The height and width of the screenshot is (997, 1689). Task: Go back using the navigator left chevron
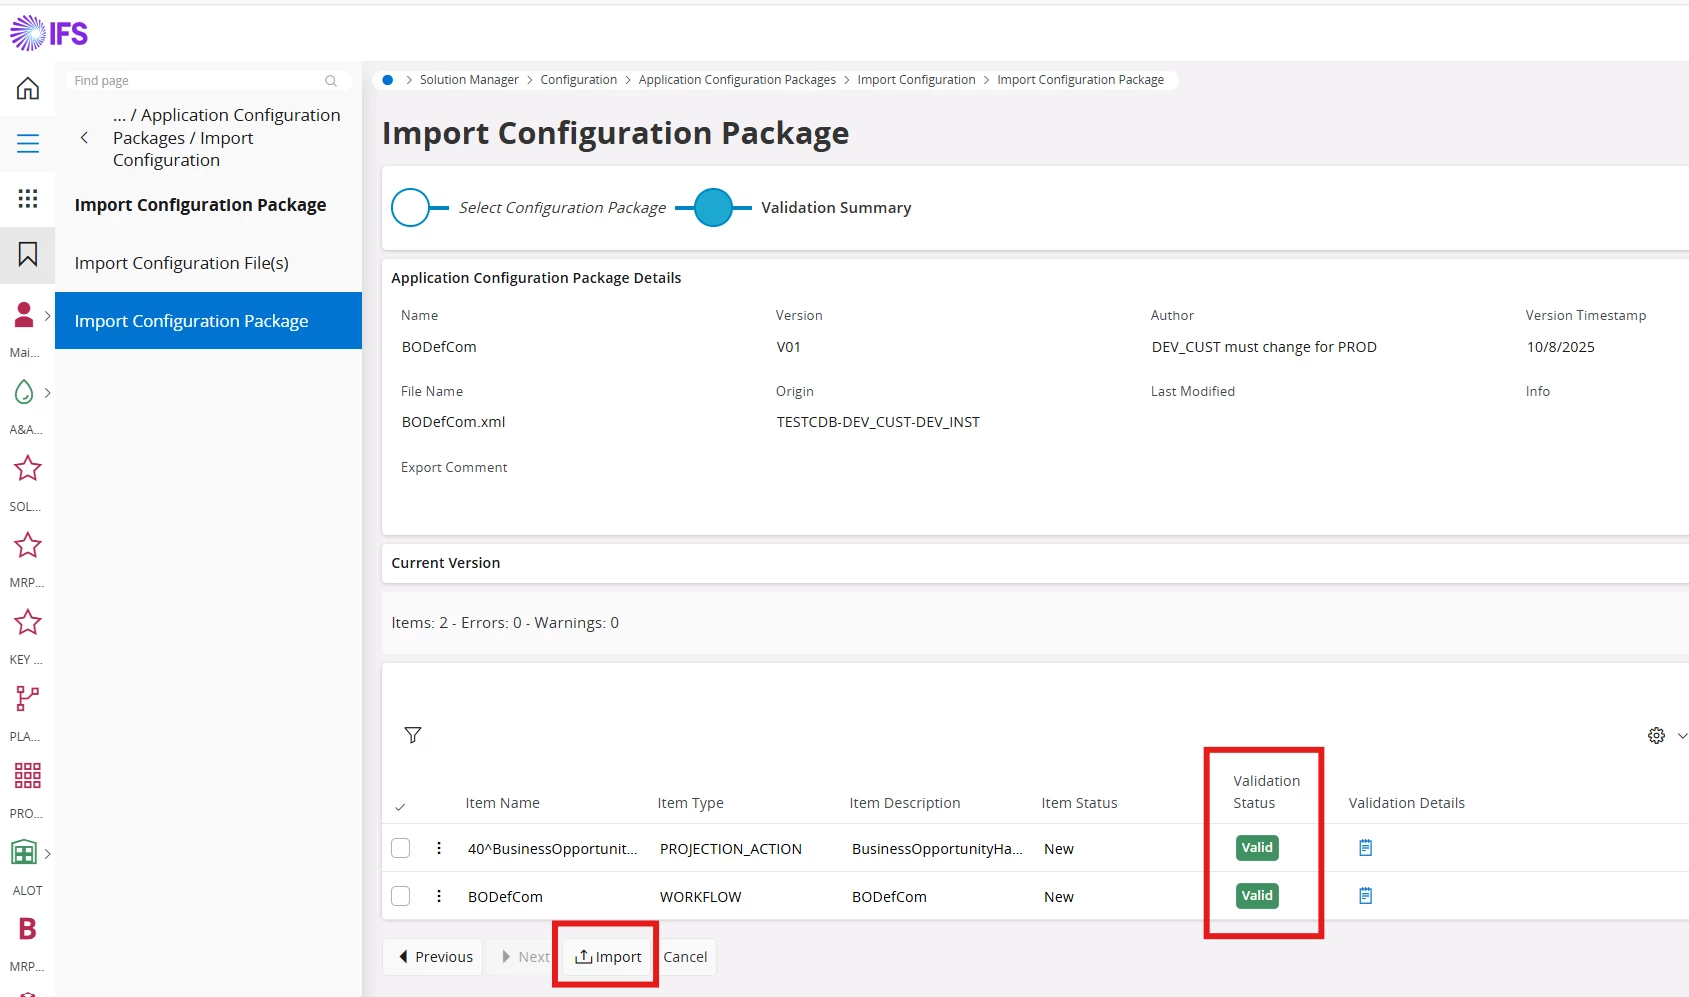pos(84,138)
